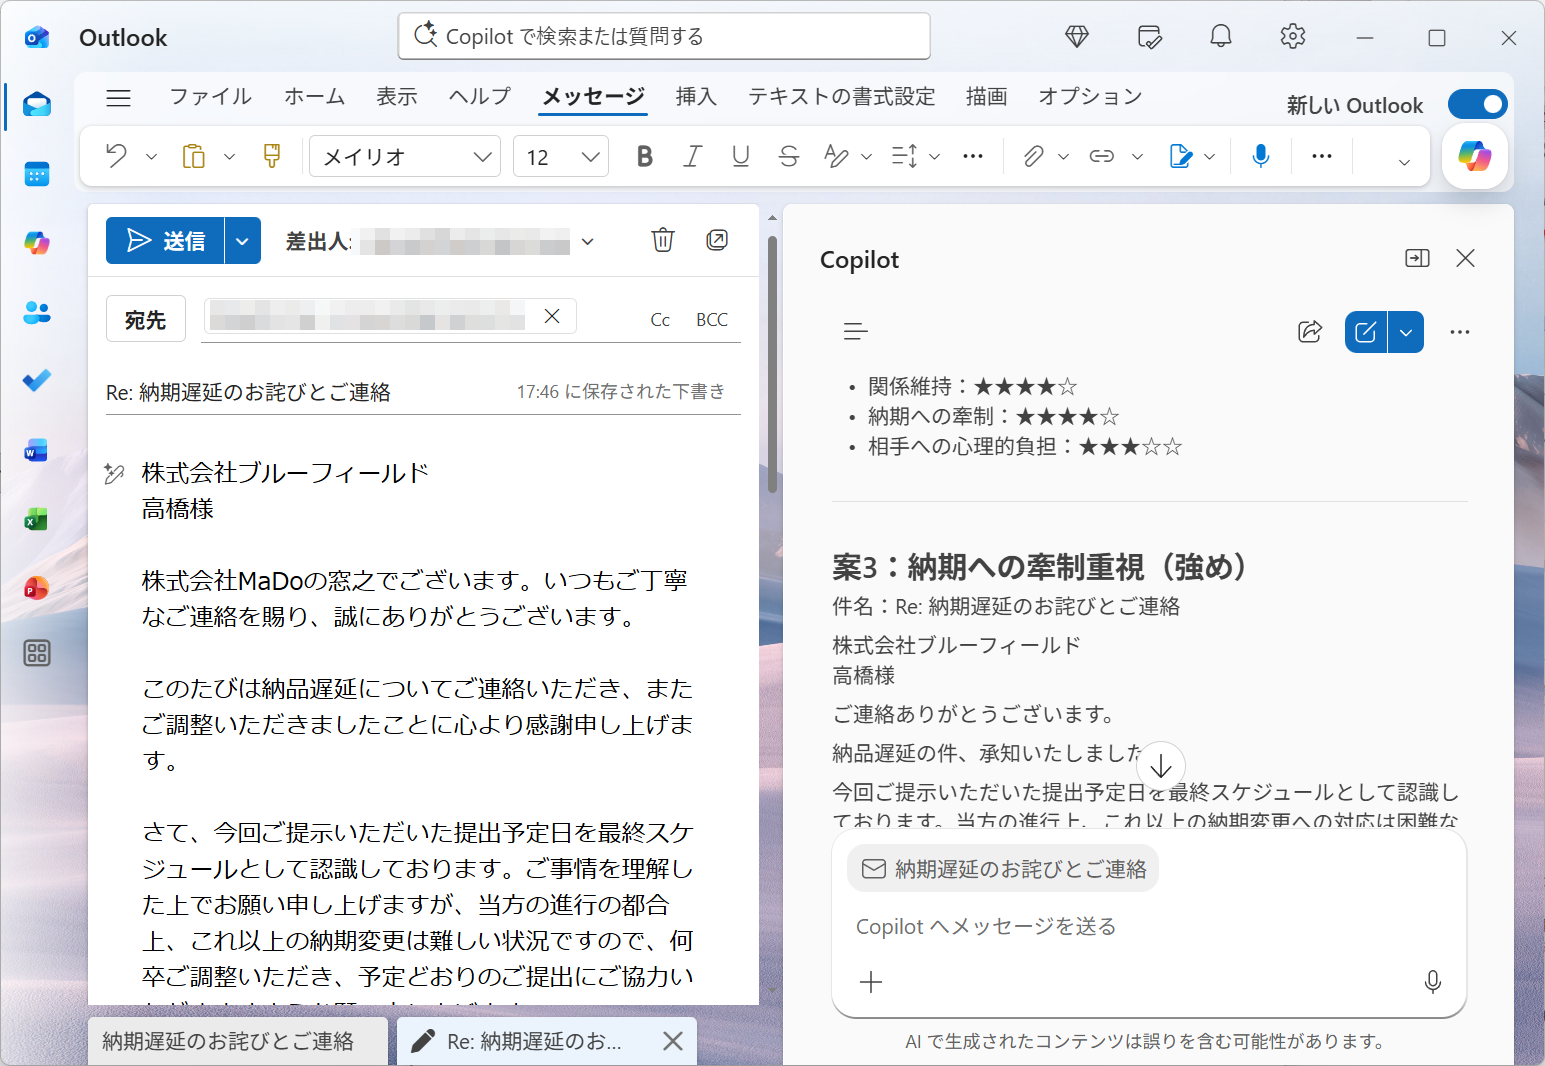Click microphone in Copilot message box
This screenshot has height=1066, width=1545.
coord(1433,982)
